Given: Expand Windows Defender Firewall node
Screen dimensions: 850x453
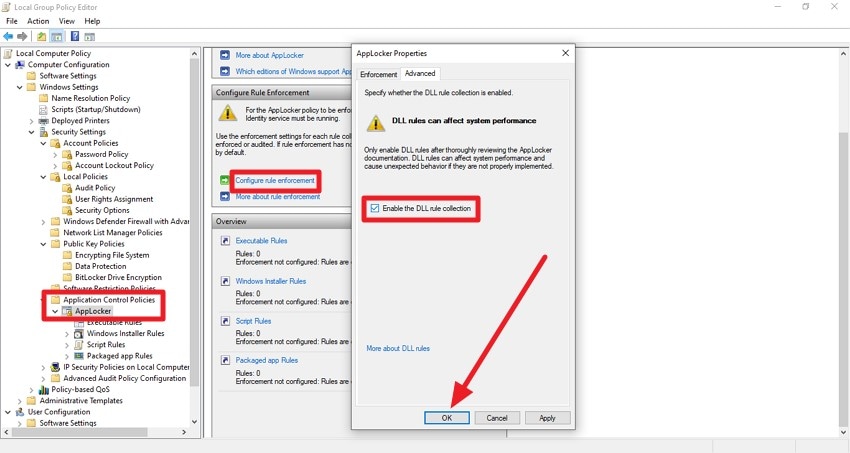Looking at the screenshot, I should tap(43, 222).
